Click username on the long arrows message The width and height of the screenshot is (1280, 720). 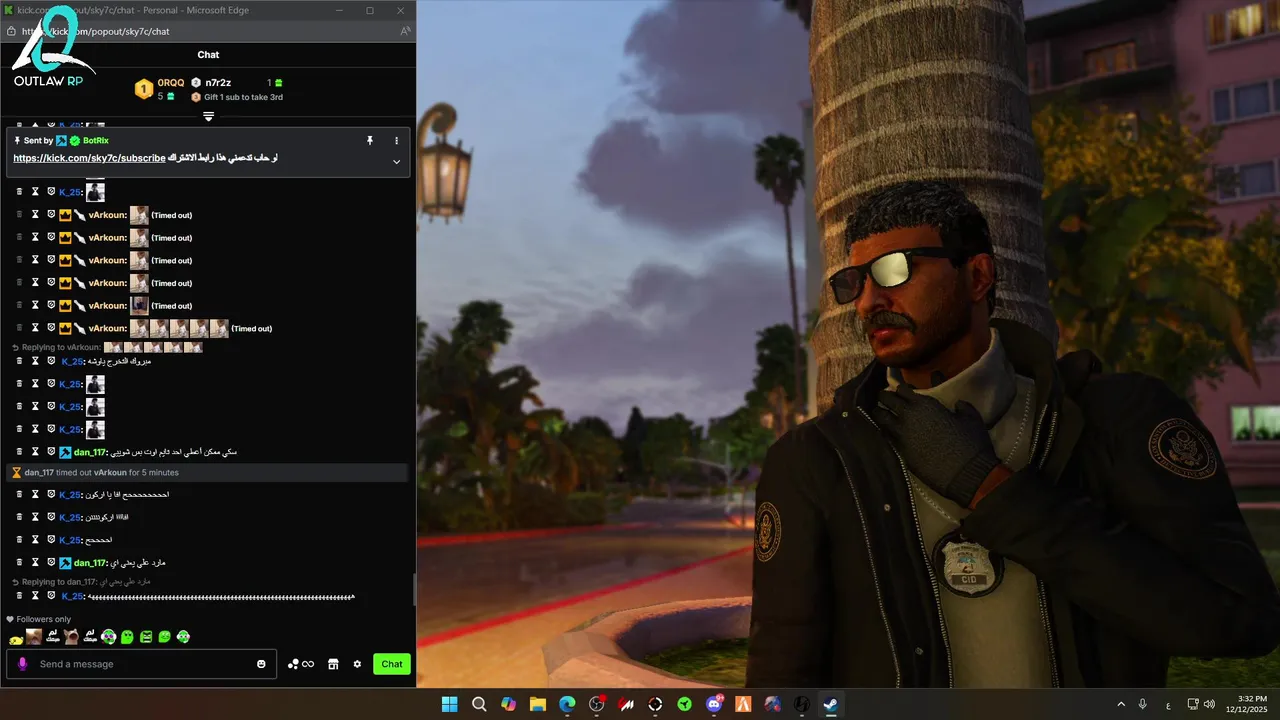(x=72, y=596)
